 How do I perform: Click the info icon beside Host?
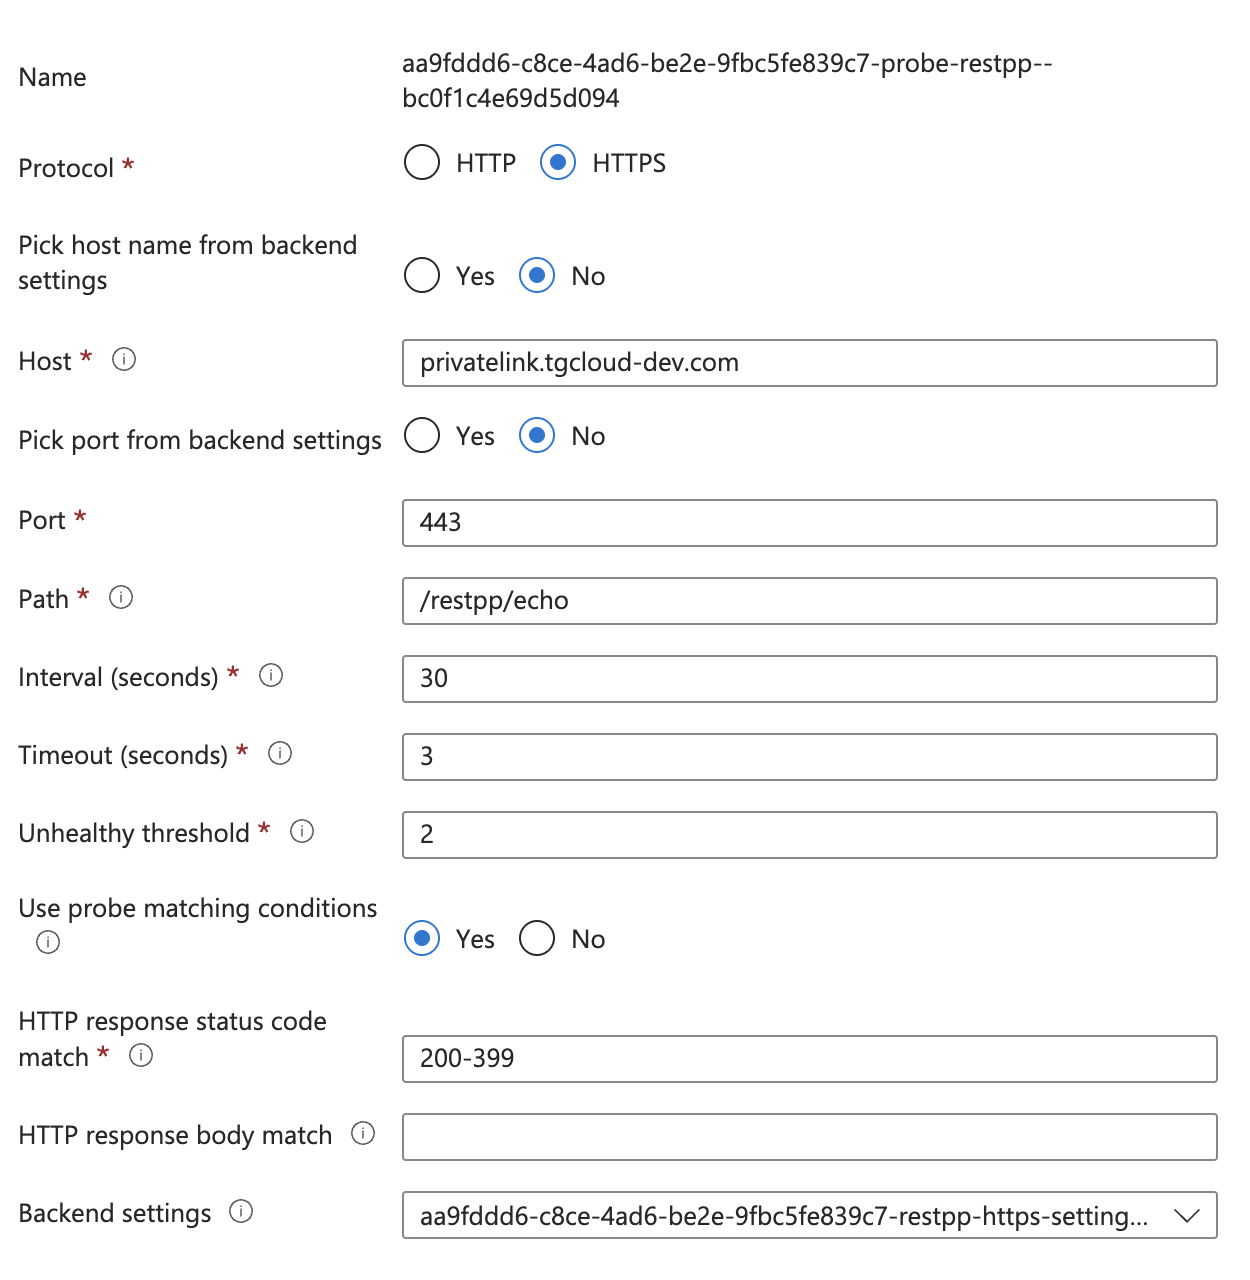tap(124, 359)
